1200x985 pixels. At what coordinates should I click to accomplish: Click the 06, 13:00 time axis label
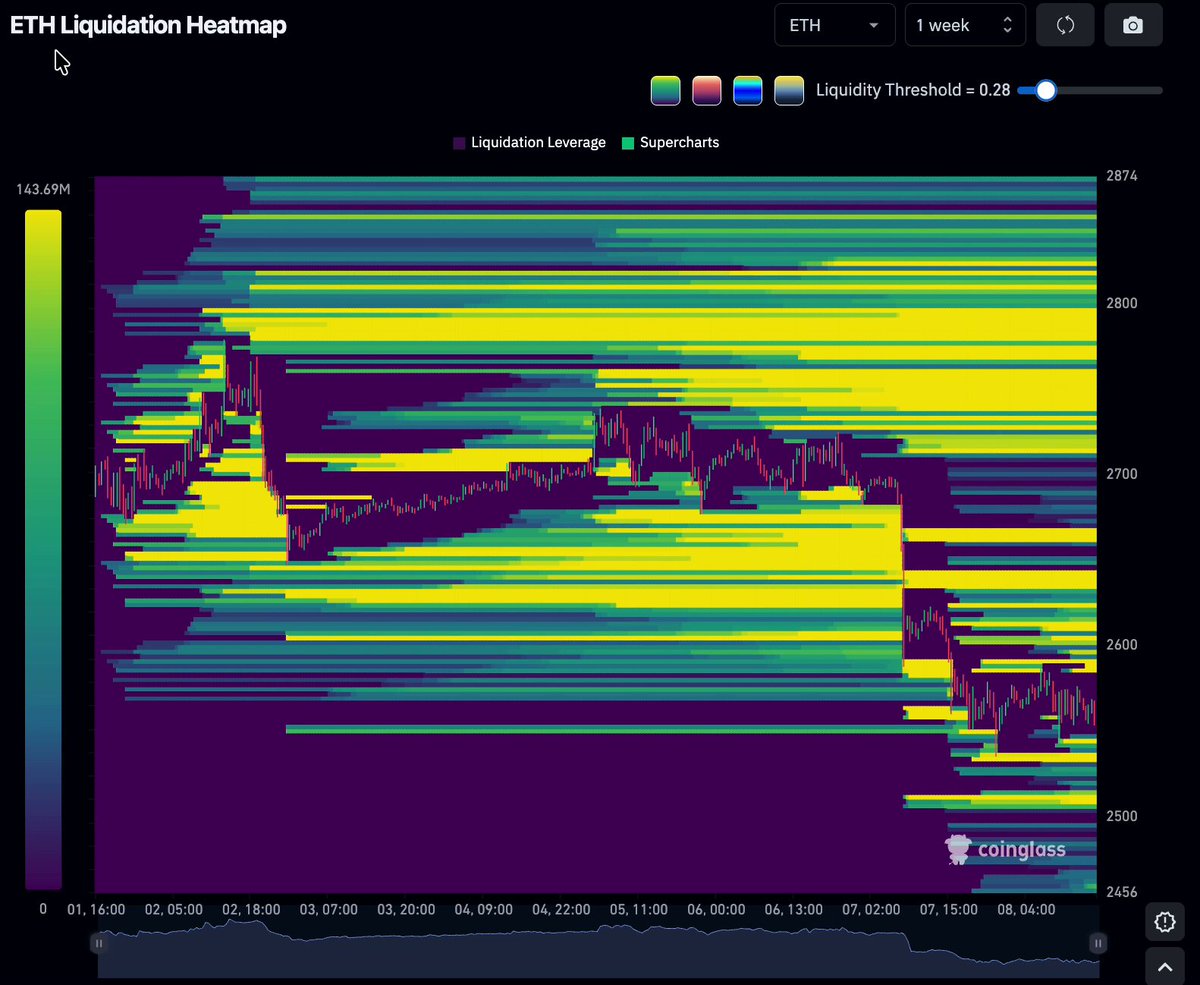793,910
